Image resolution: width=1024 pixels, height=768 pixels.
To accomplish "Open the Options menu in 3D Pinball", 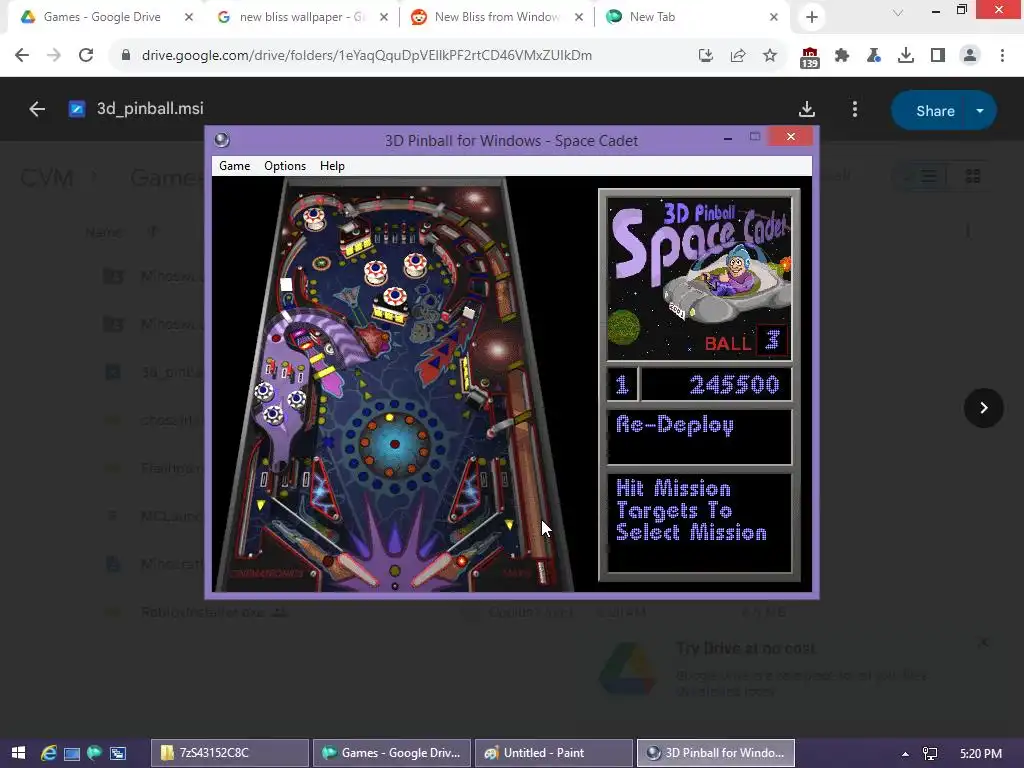I will [285, 166].
